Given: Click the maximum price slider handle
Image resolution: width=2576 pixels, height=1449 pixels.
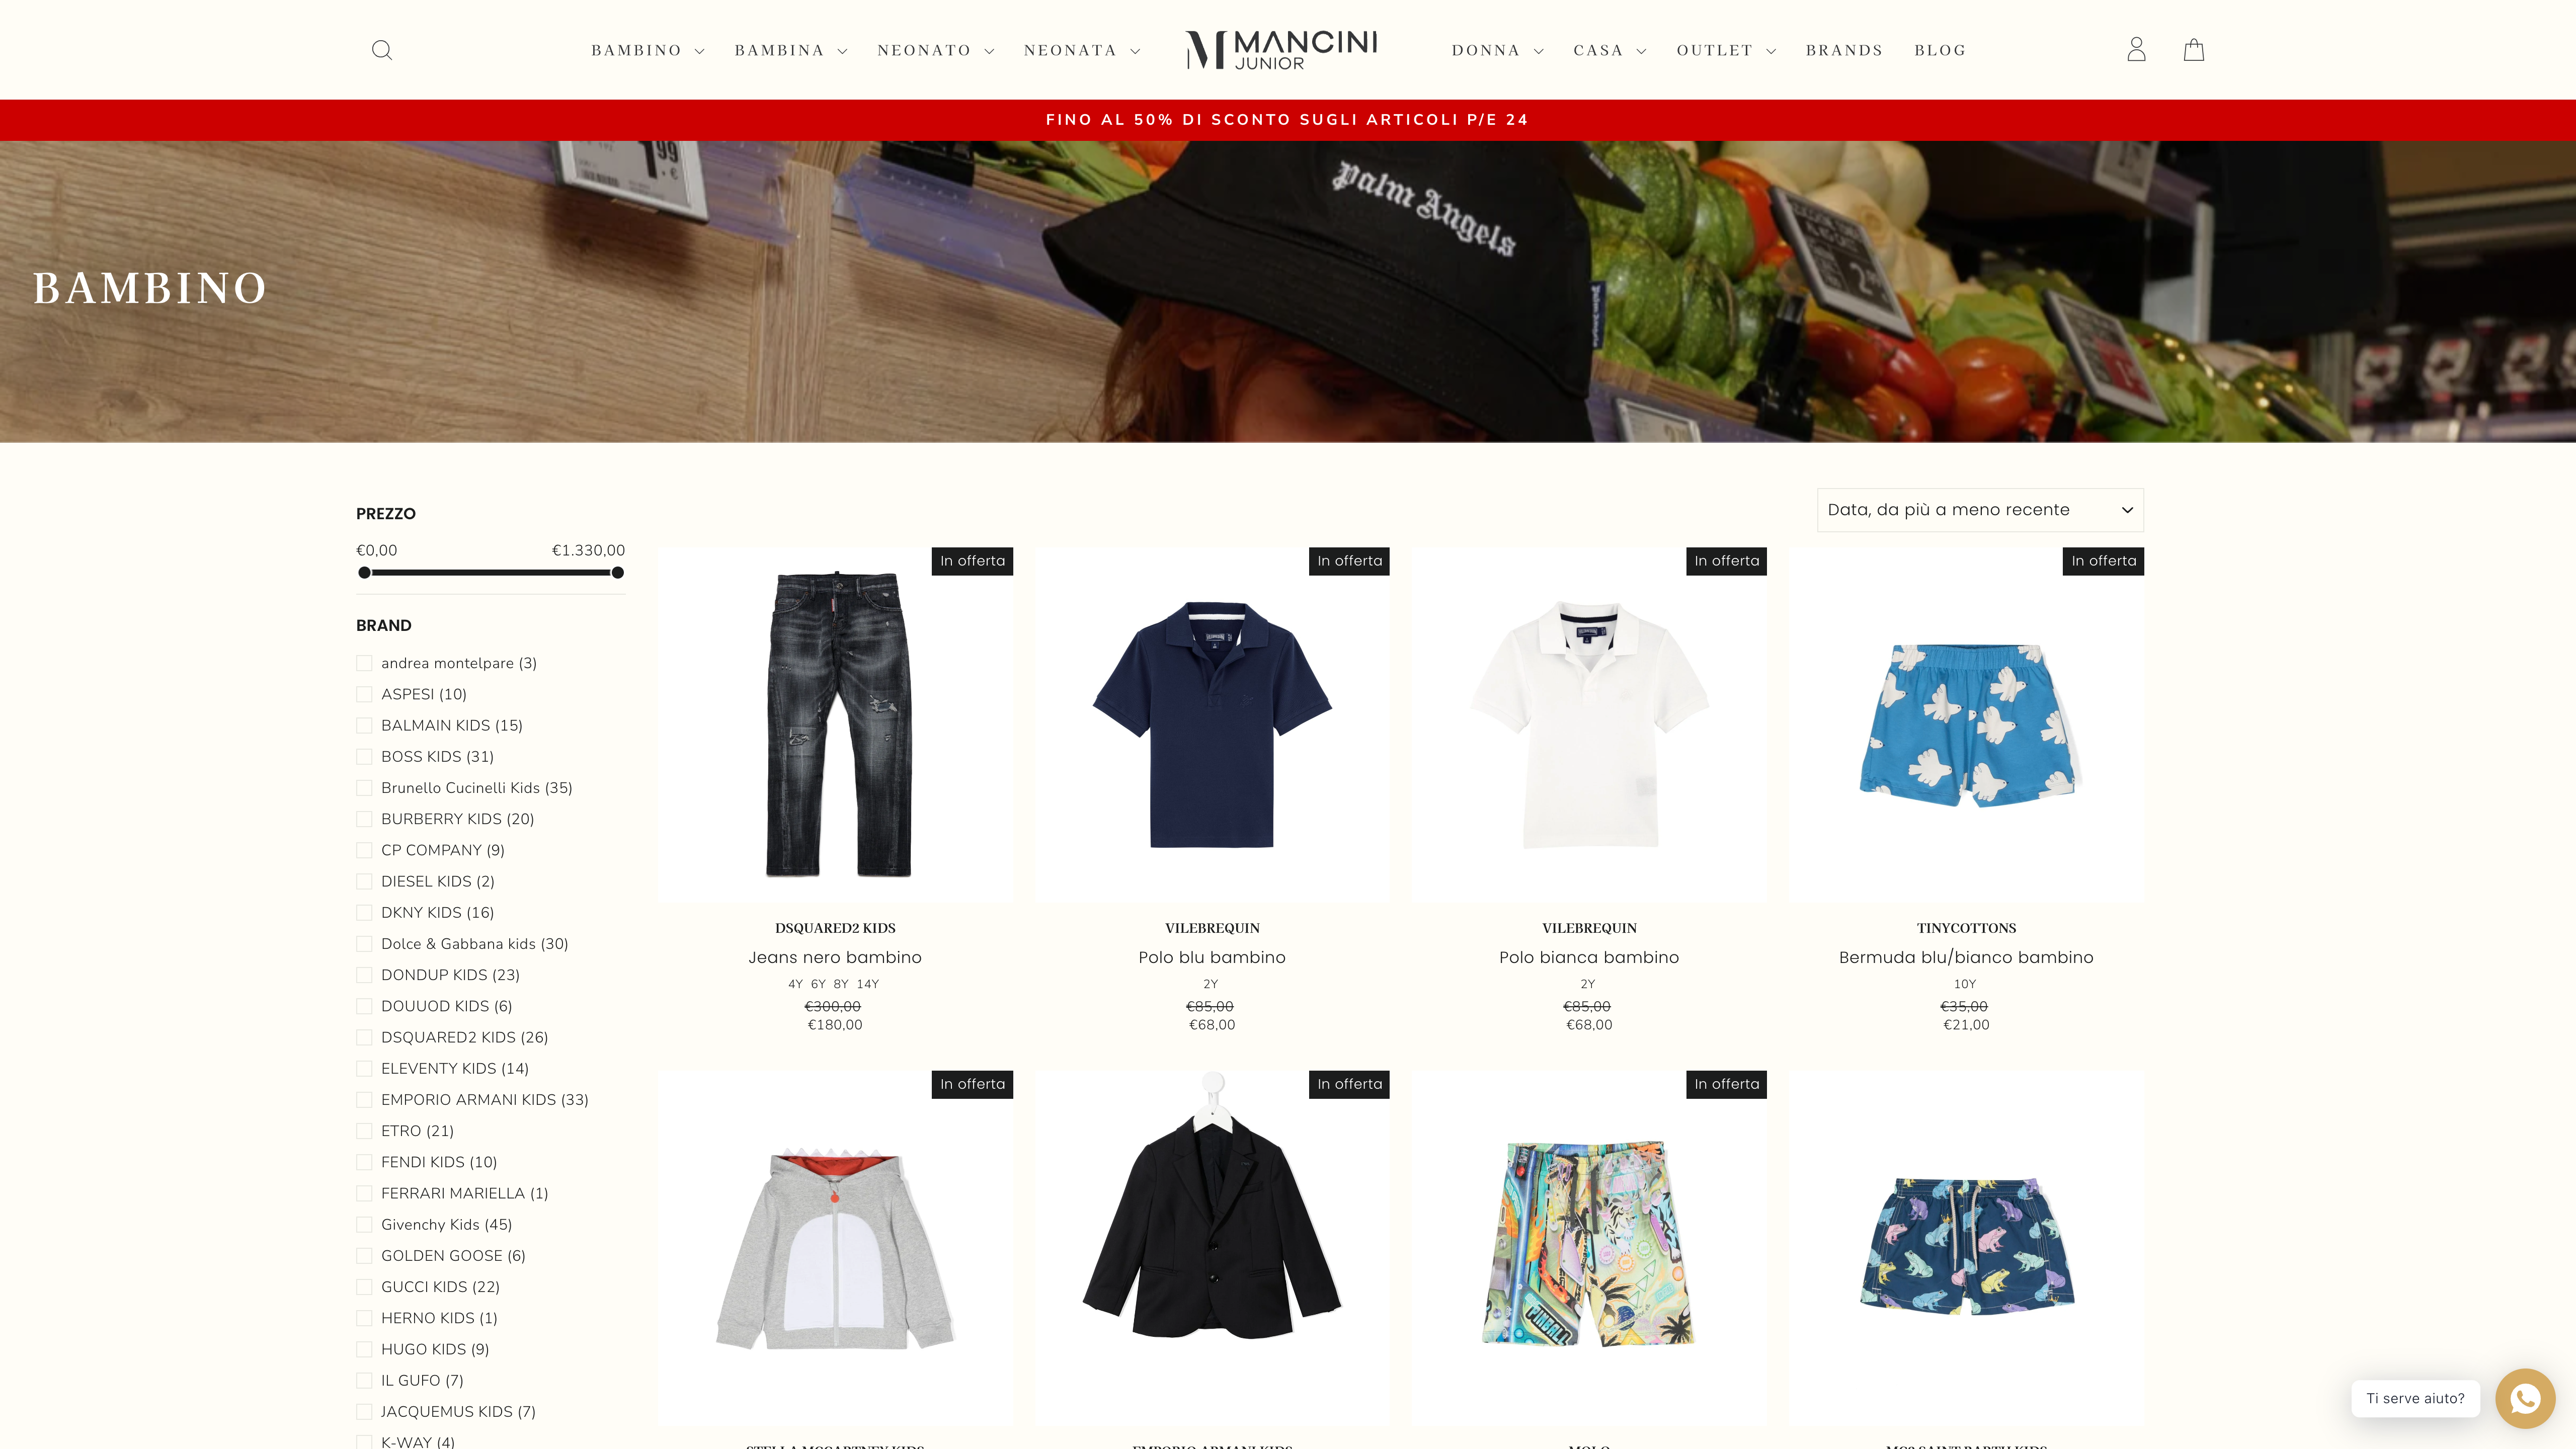Looking at the screenshot, I should pos(618,573).
